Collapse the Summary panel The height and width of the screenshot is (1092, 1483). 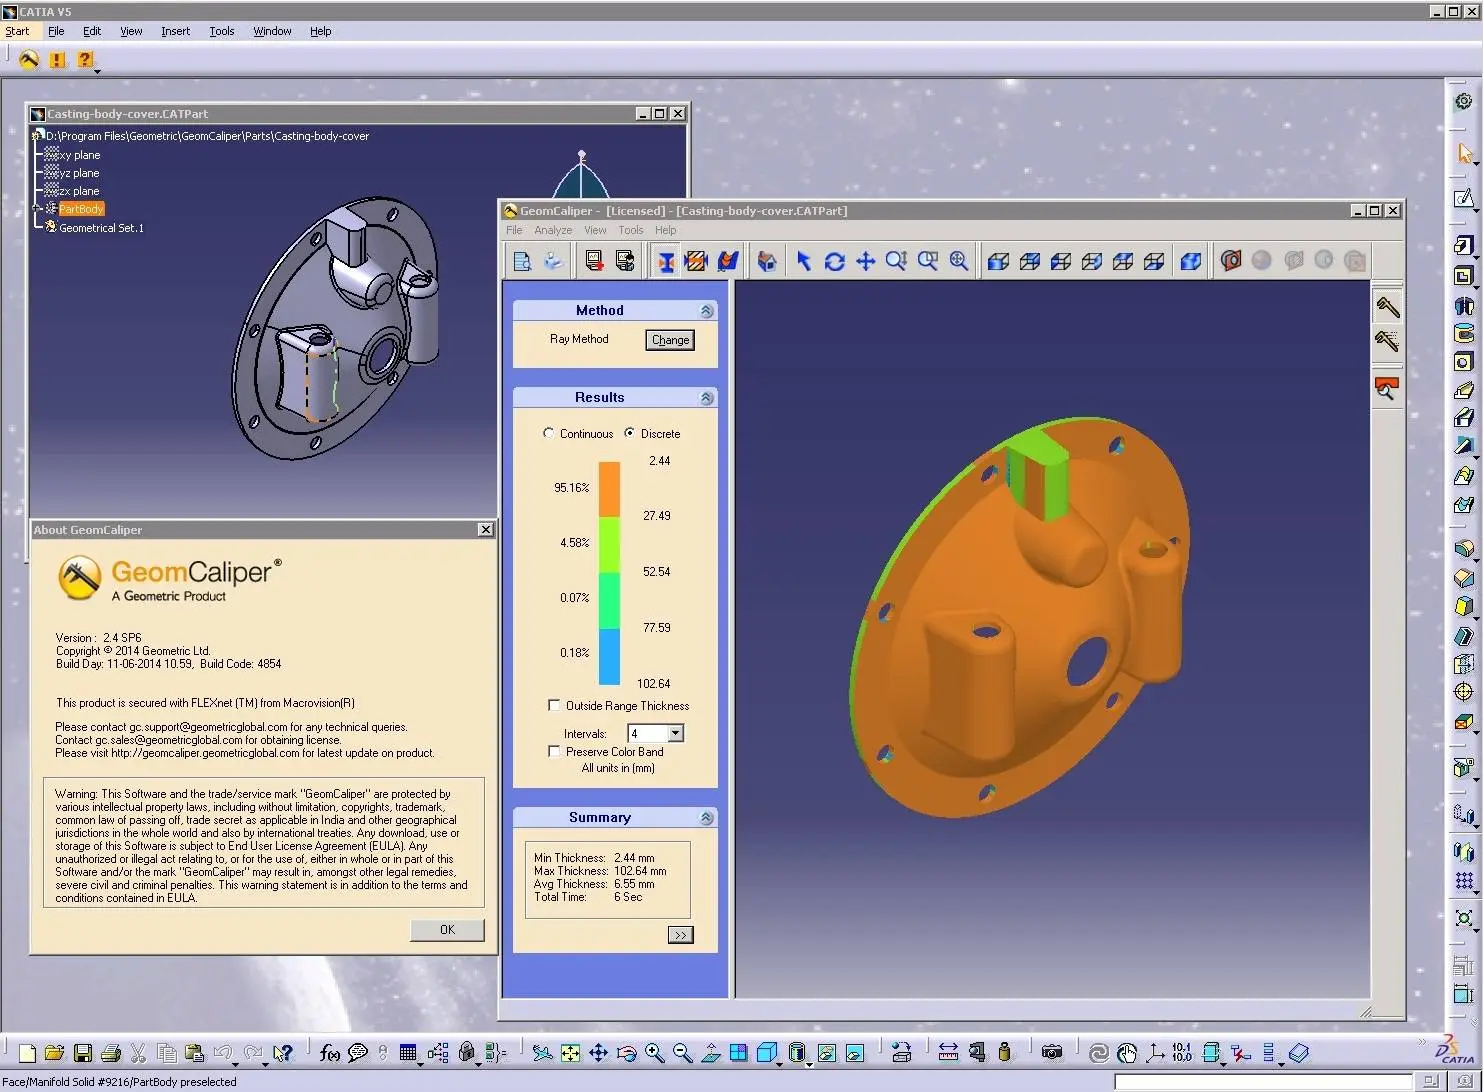(707, 818)
